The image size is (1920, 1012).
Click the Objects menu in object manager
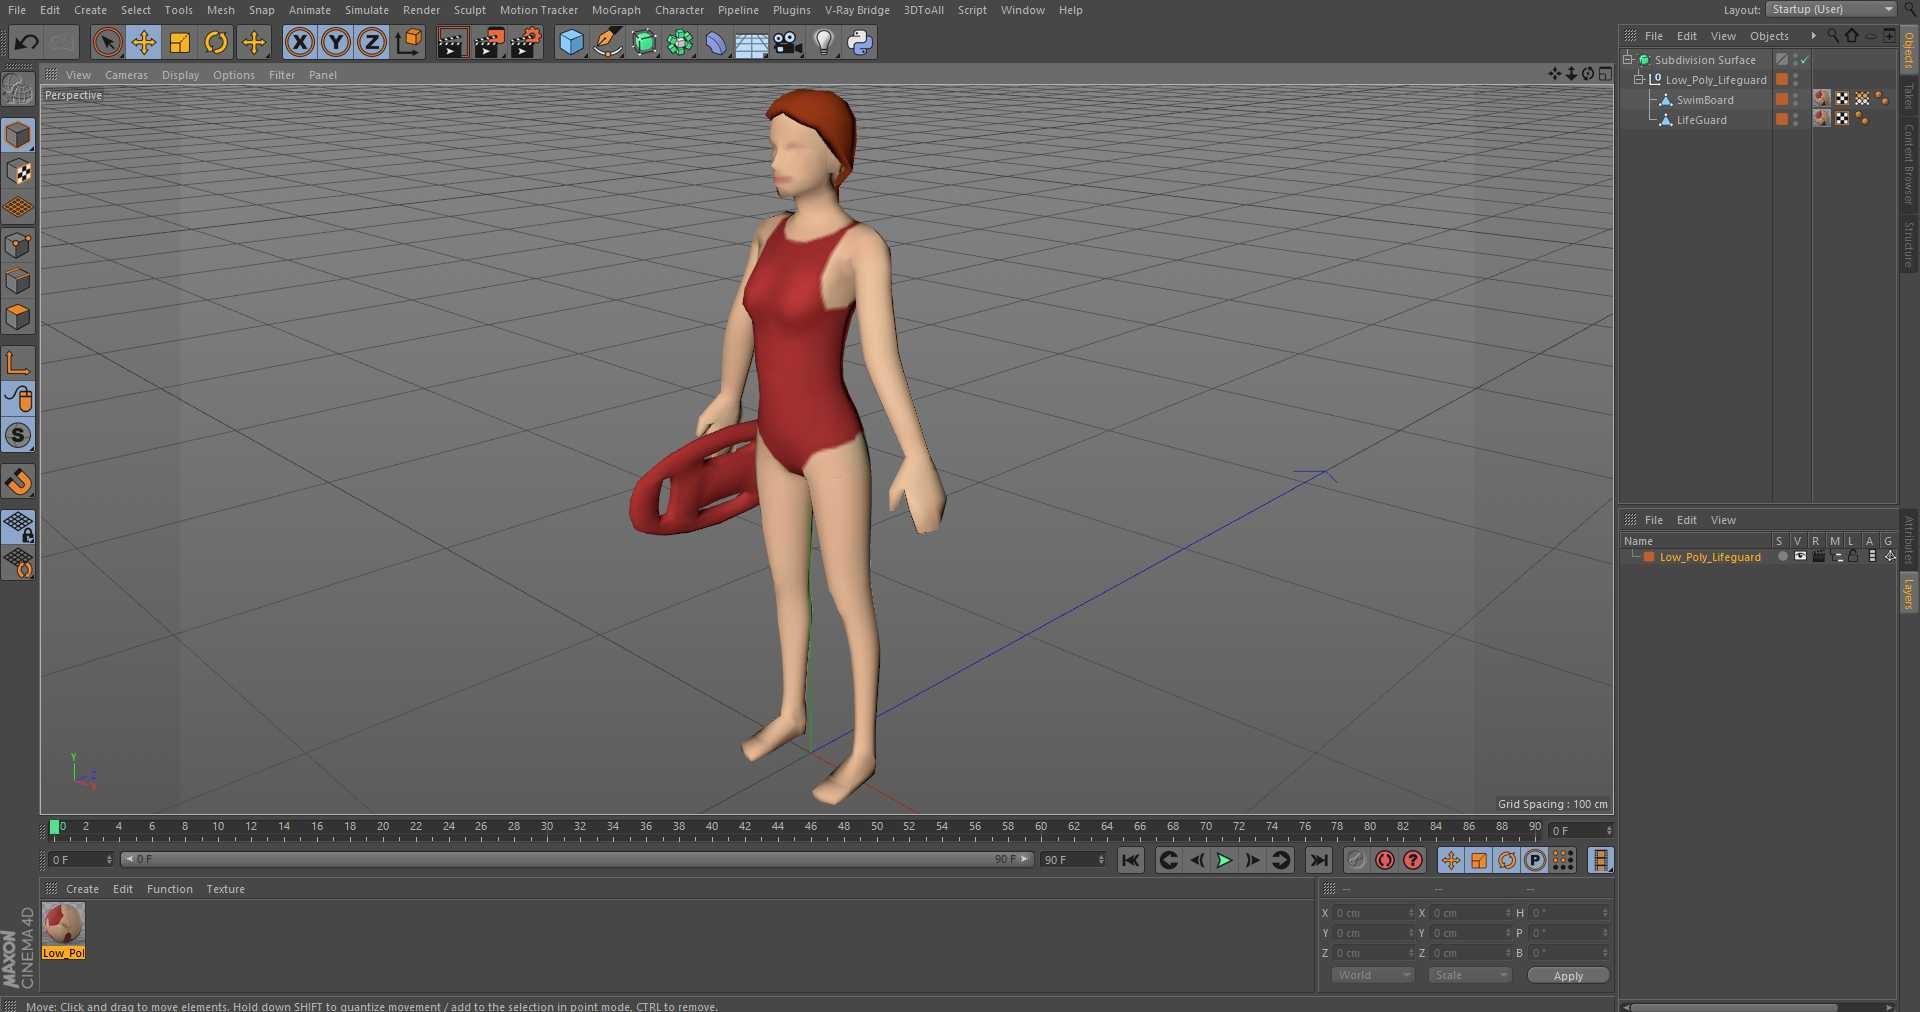tap(1769, 36)
